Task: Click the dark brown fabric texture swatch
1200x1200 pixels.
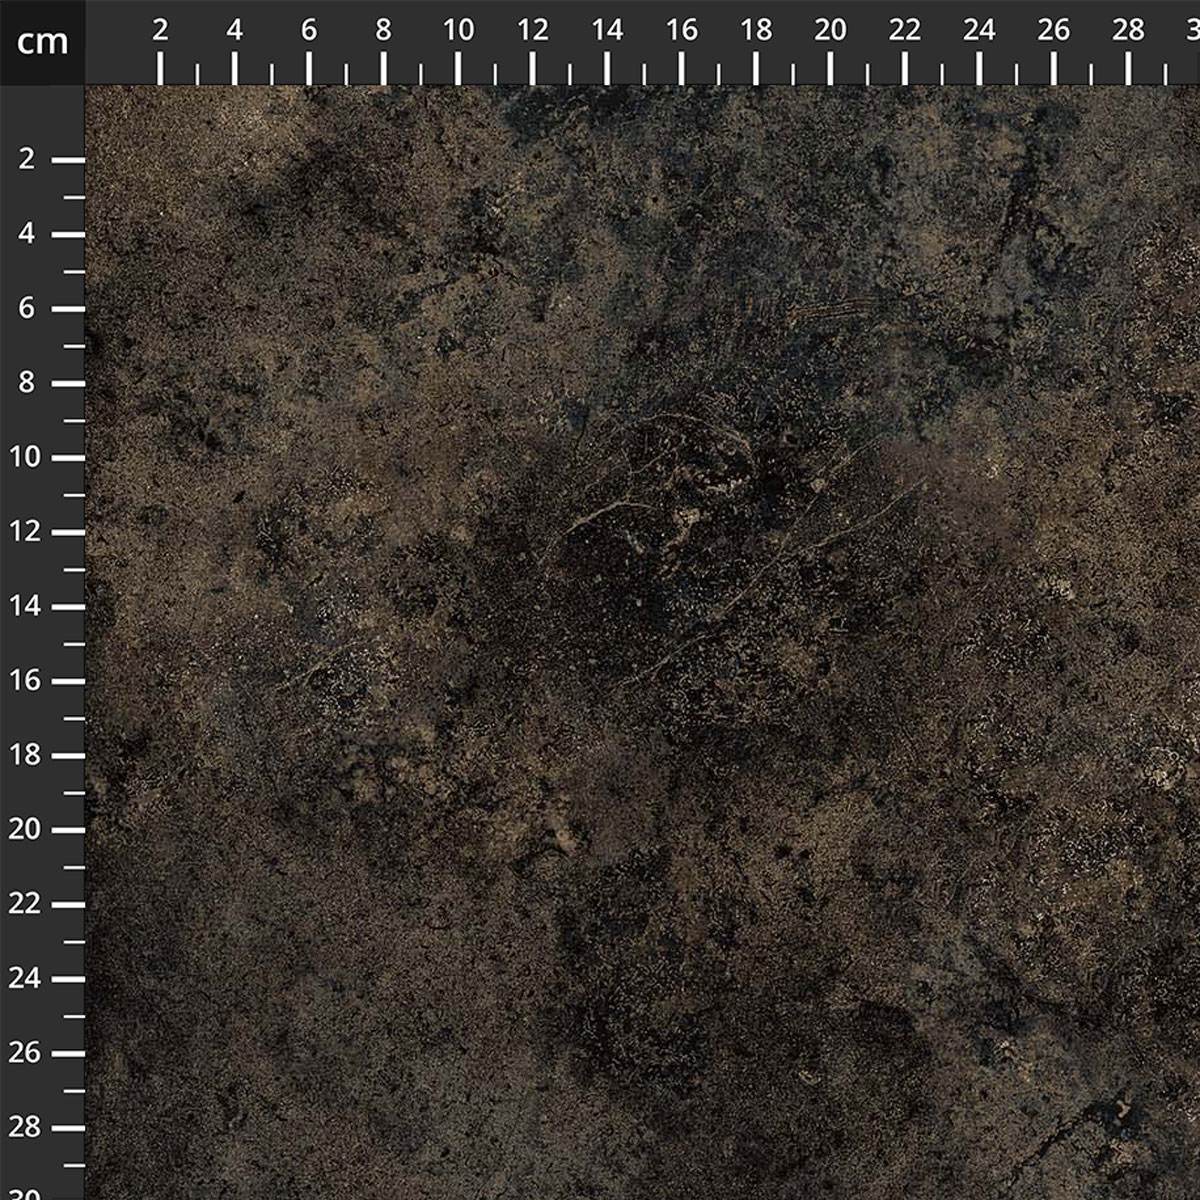Action: 642,642
